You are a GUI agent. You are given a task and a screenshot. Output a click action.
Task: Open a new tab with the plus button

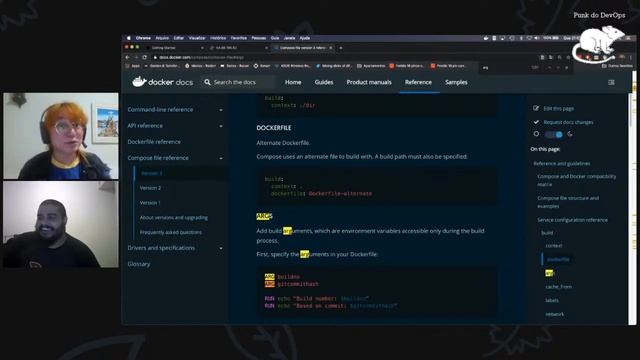[x=341, y=48]
